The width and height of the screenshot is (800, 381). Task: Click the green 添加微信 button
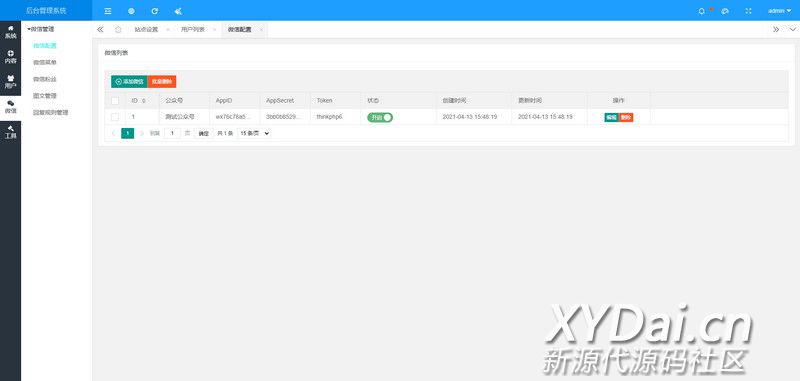(x=130, y=82)
